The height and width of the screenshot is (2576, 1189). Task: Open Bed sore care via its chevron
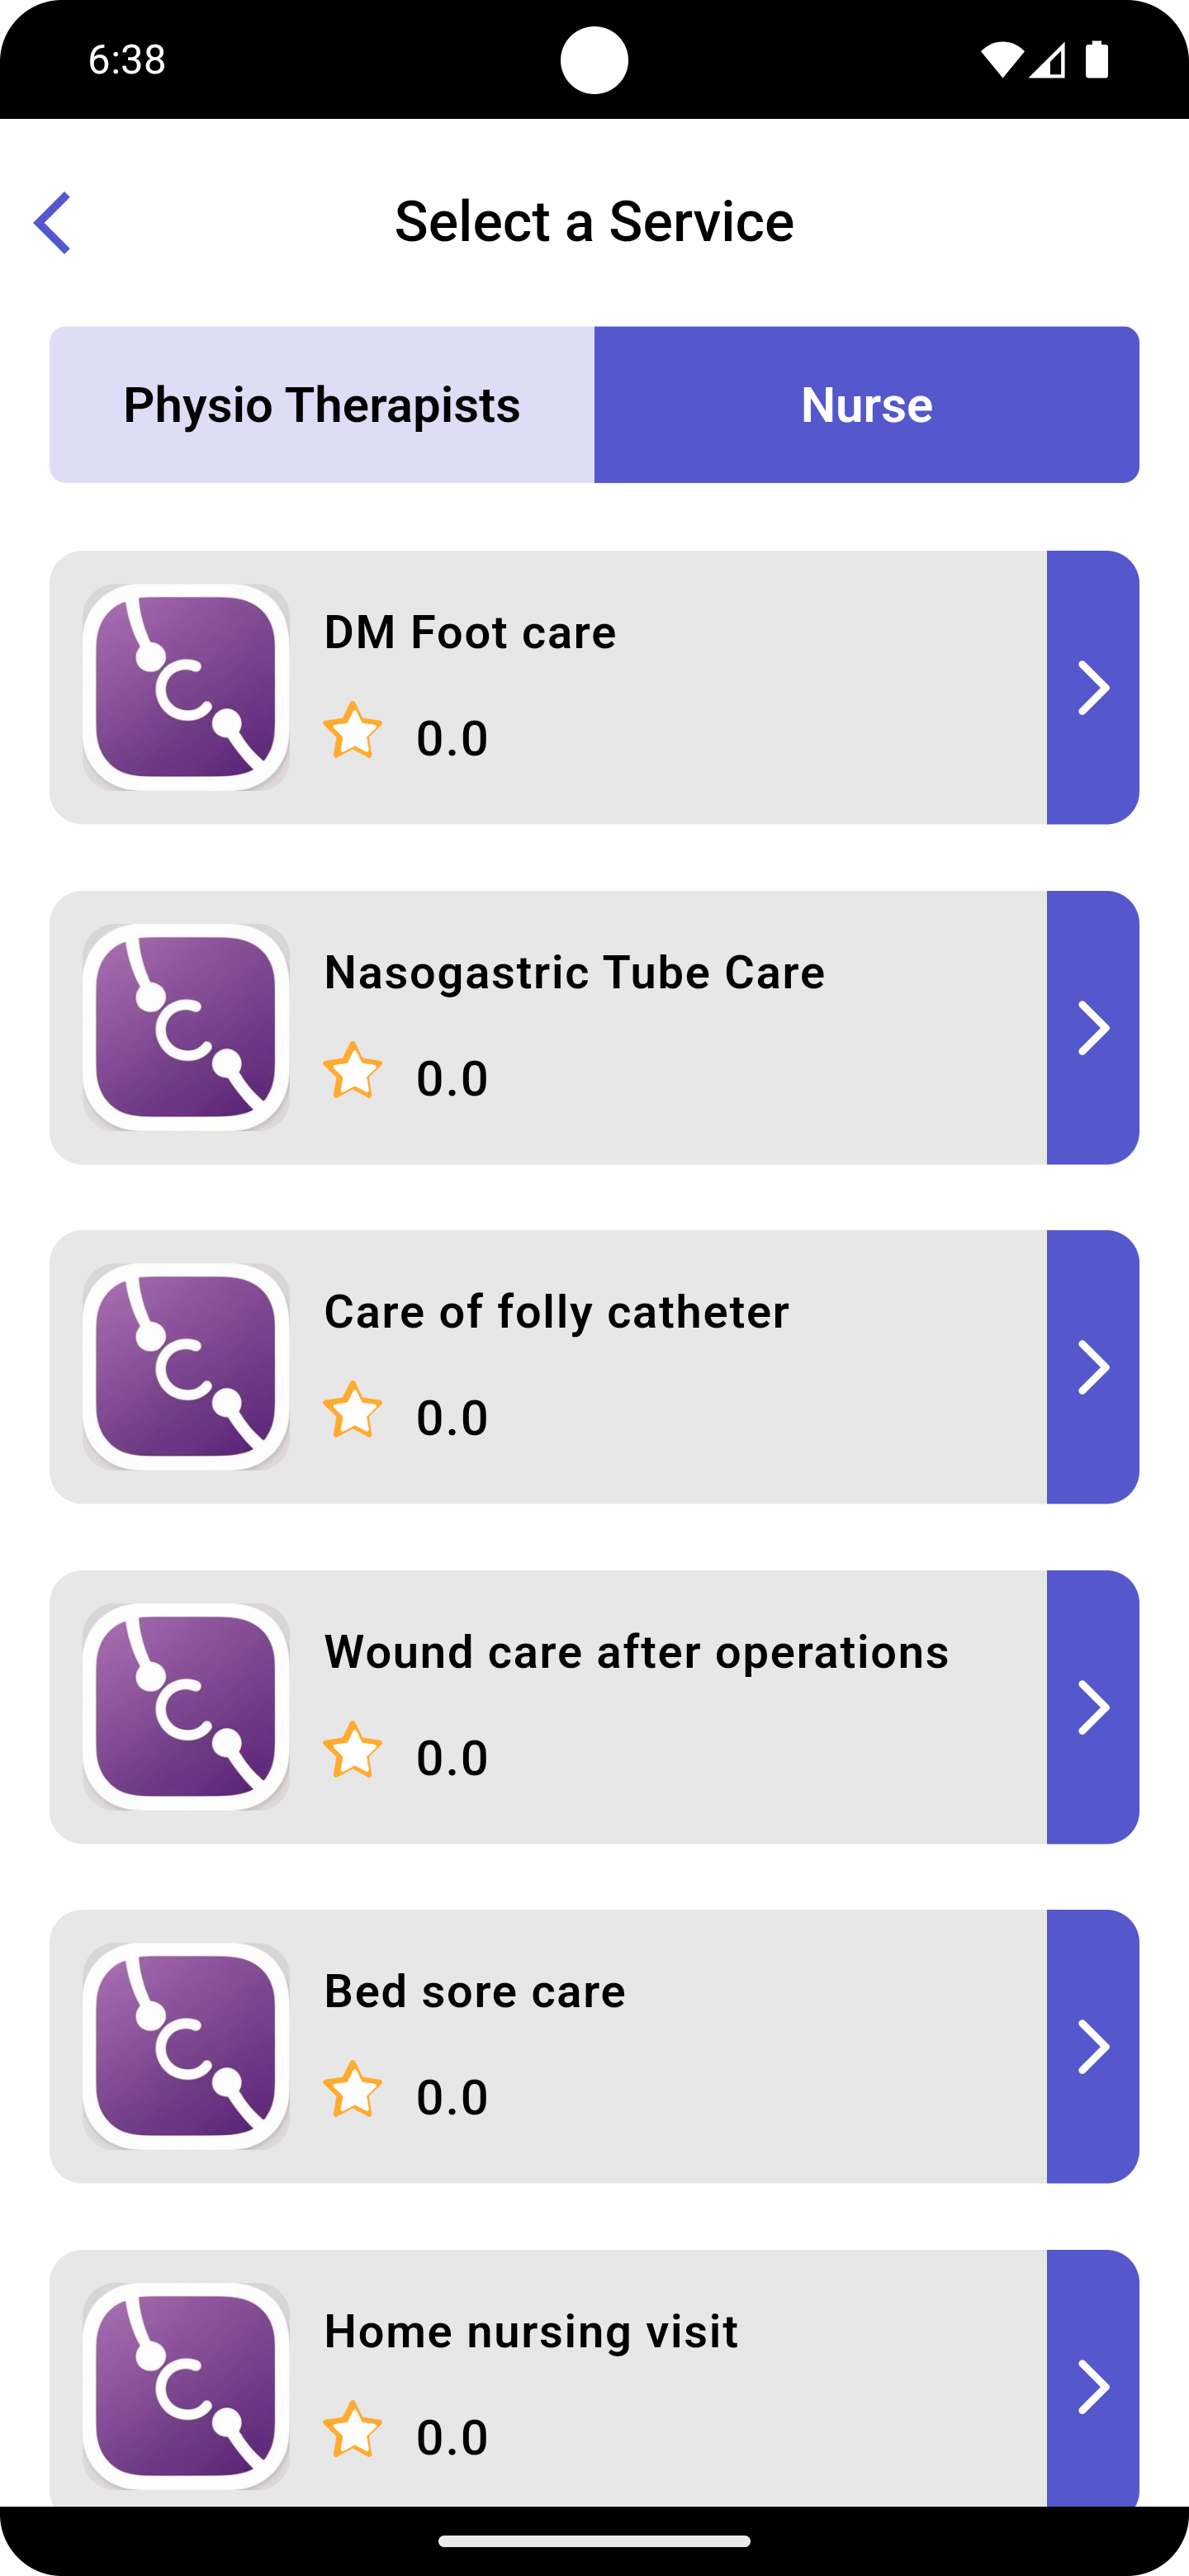point(1092,2046)
